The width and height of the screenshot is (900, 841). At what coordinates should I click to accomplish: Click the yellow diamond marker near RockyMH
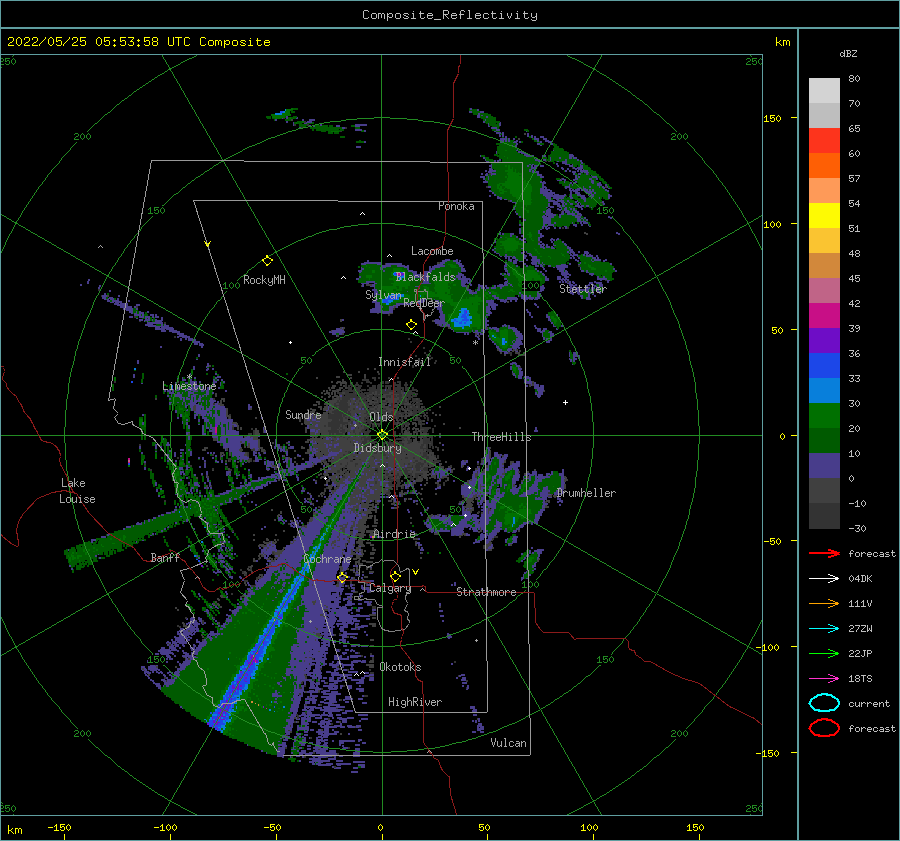coord(267,261)
